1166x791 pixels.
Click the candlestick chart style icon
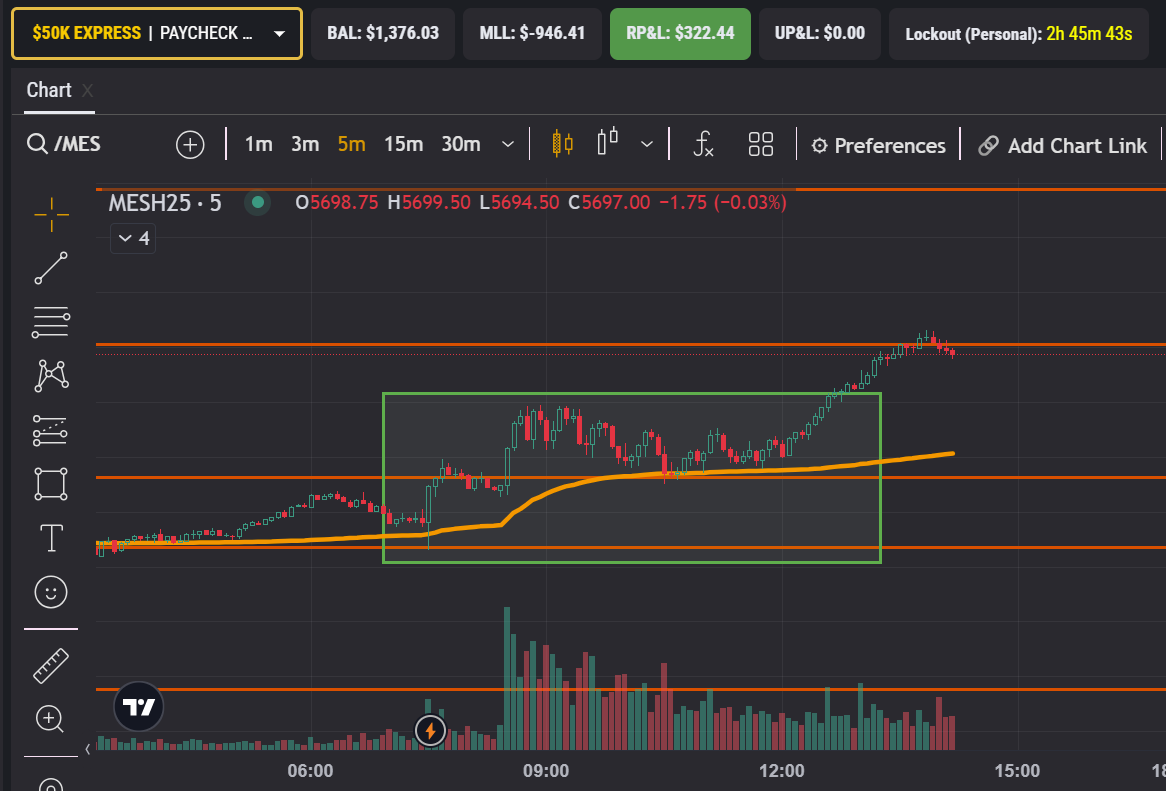[562, 143]
